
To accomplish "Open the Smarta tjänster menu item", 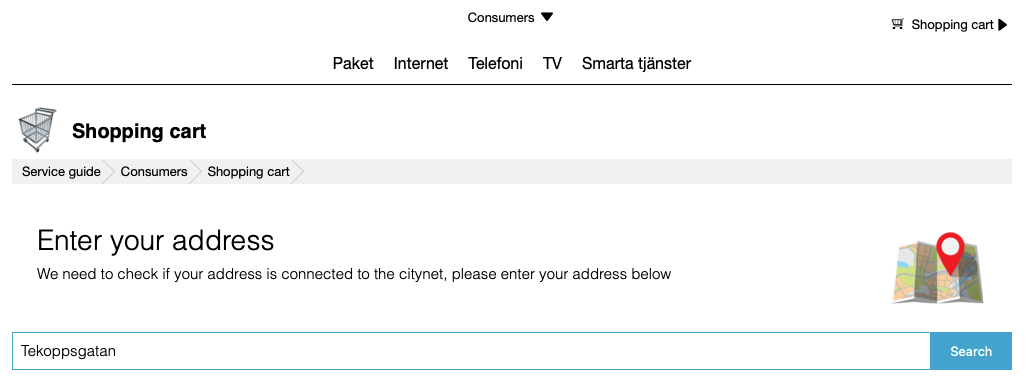I will click(x=636, y=64).
